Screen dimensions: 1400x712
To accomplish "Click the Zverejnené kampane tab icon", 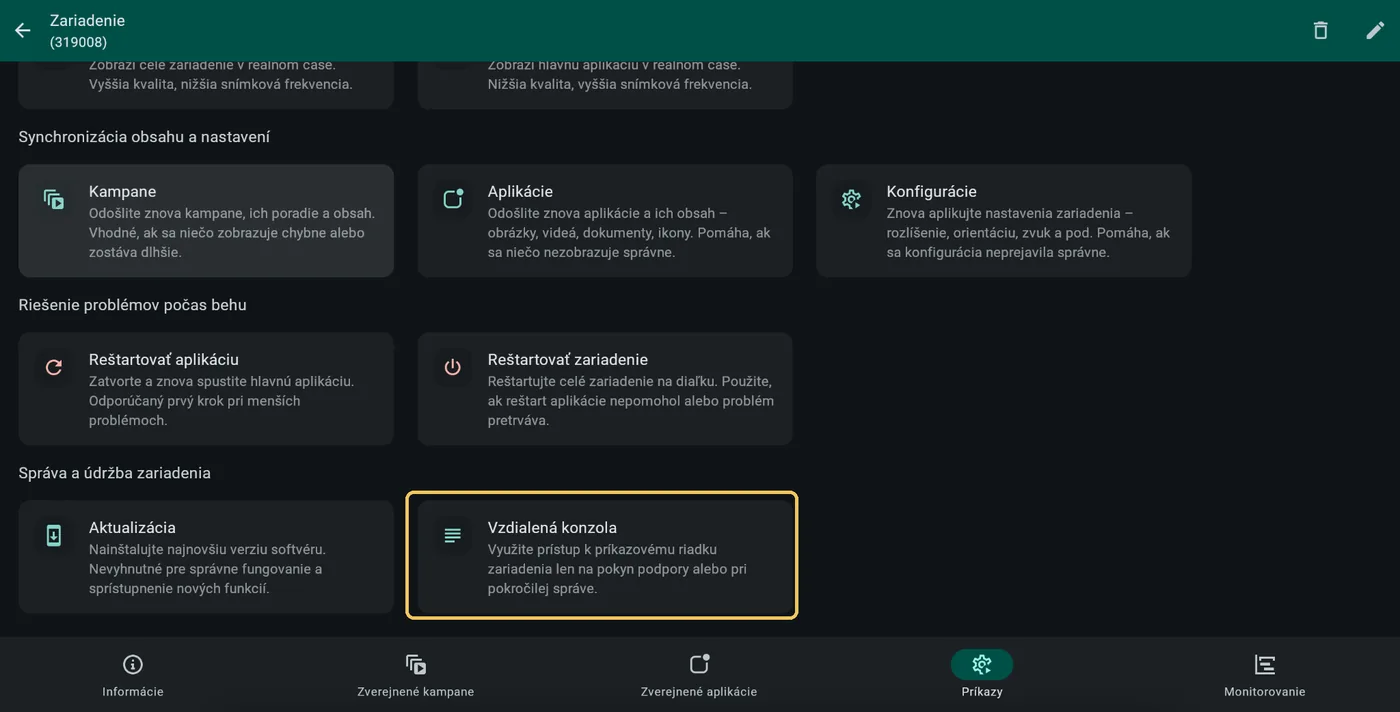I will click(416, 664).
